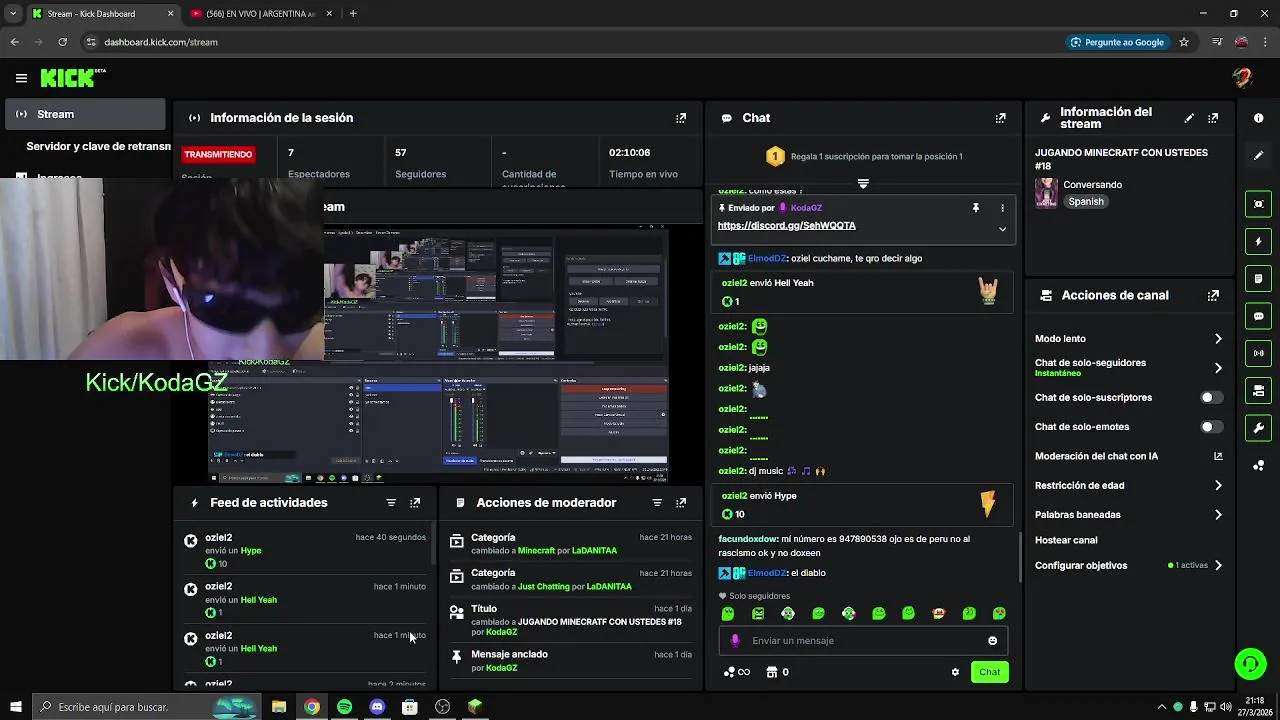Open the emoji picker in message box
1280x720 pixels.
(x=992, y=641)
